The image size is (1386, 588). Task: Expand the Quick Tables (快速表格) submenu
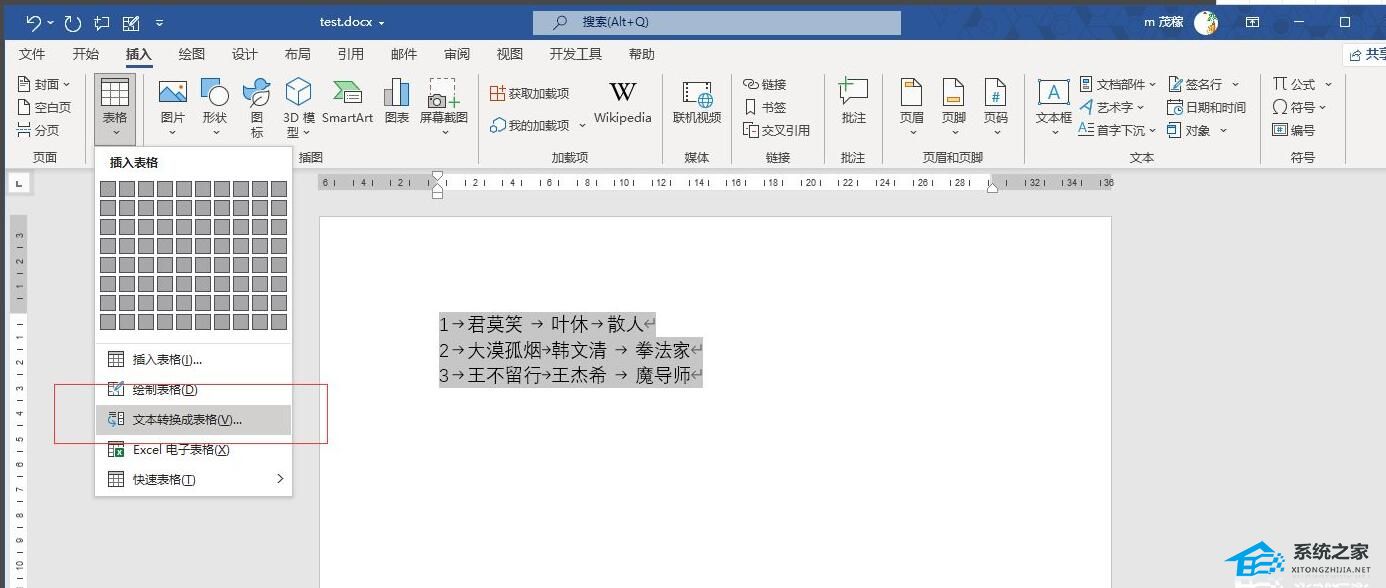pyautogui.click(x=193, y=479)
